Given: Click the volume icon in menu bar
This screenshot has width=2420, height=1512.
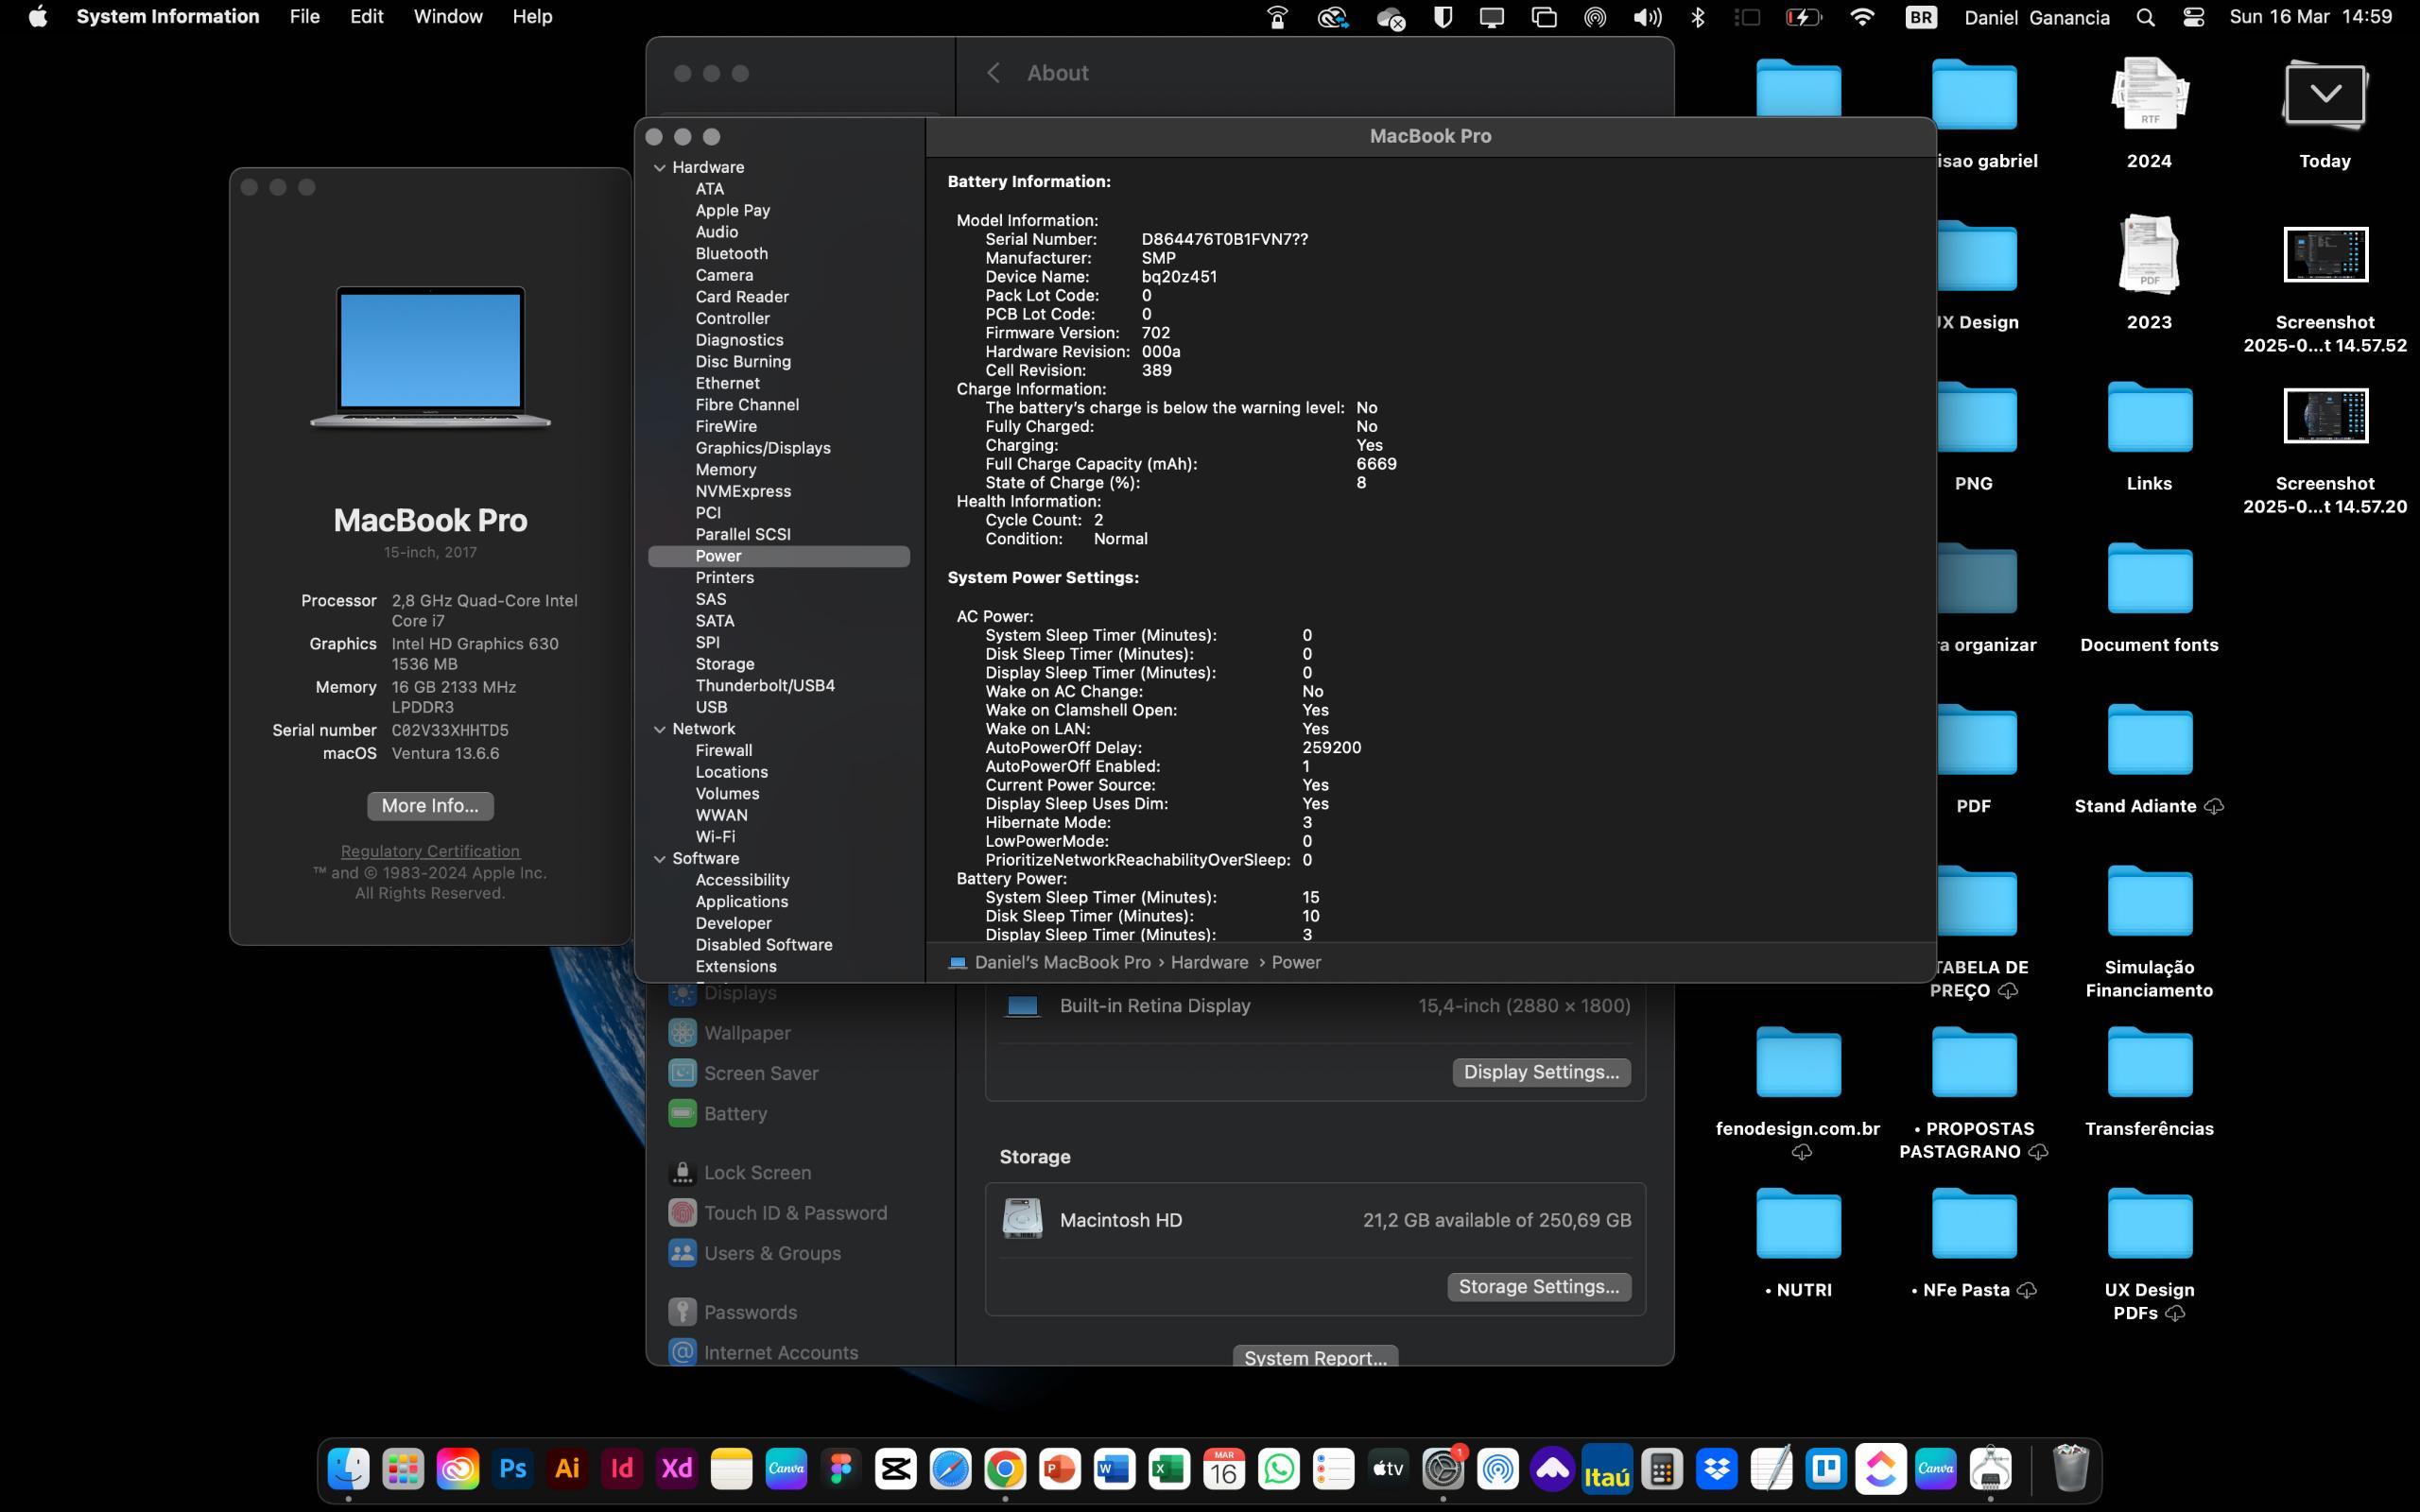Looking at the screenshot, I should pyautogui.click(x=1646, y=17).
